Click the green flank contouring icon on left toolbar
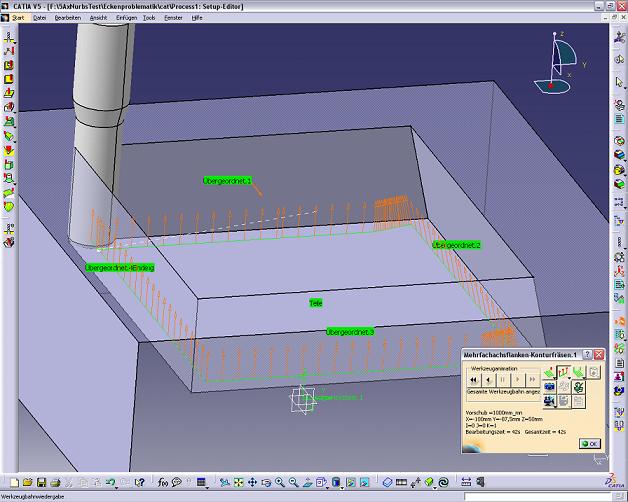Viewport: 628px width, 502px height. (9, 193)
